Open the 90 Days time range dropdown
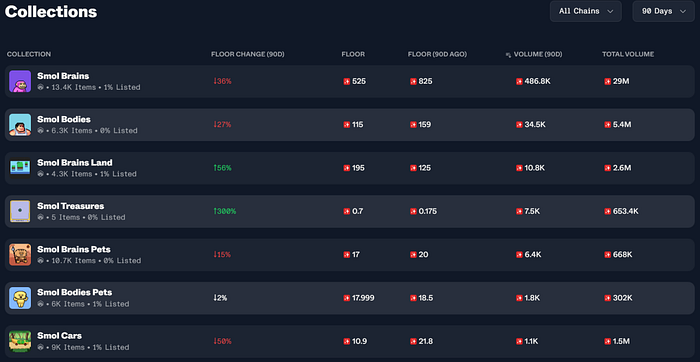This screenshot has width=700, height=362. (663, 11)
